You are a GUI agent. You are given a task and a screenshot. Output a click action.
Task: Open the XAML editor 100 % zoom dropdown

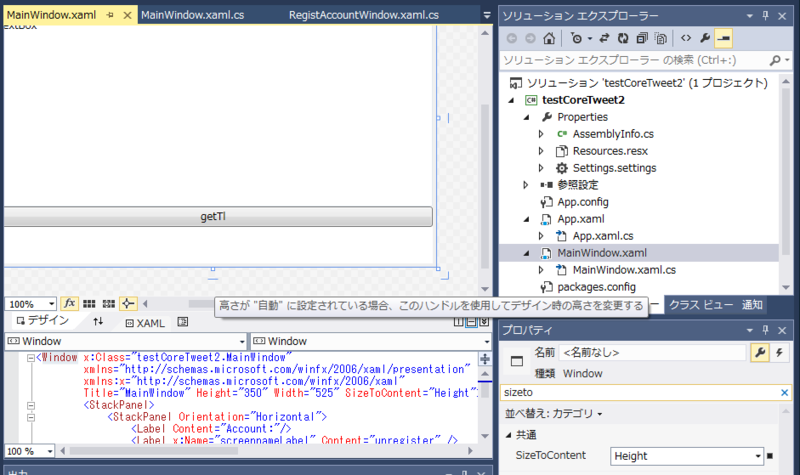[49, 451]
